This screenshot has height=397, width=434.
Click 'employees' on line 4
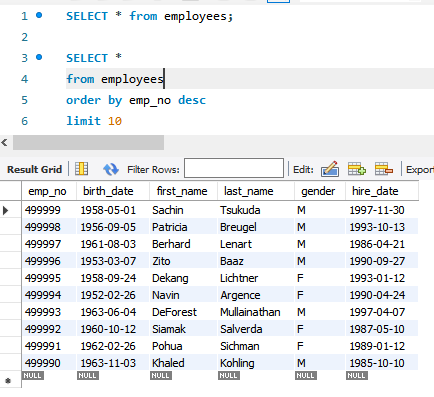point(132,79)
